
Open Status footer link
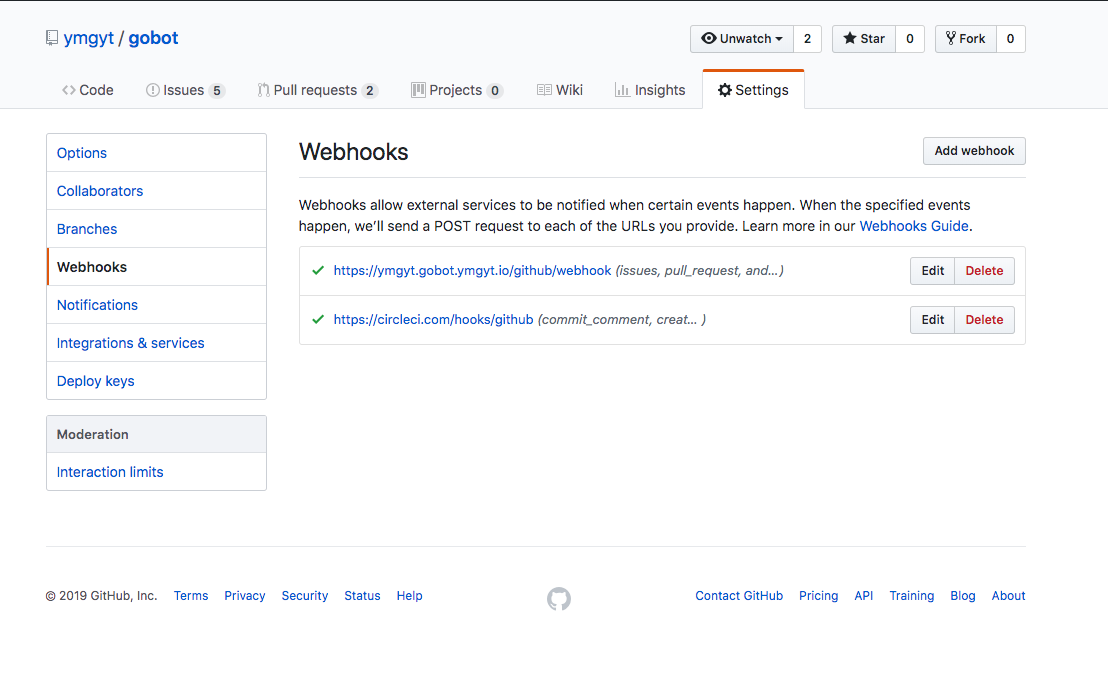pos(362,596)
